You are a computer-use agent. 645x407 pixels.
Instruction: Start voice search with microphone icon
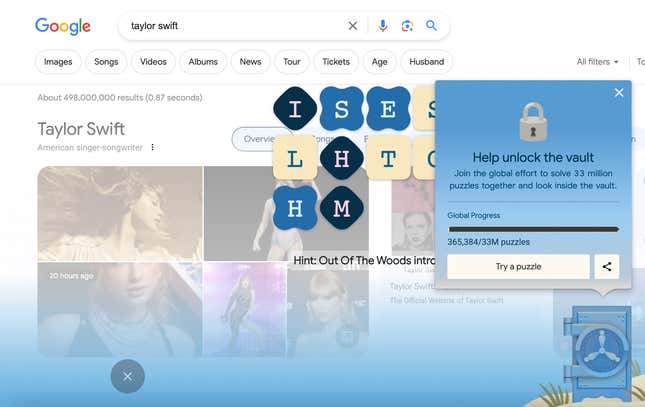point(383,26)
